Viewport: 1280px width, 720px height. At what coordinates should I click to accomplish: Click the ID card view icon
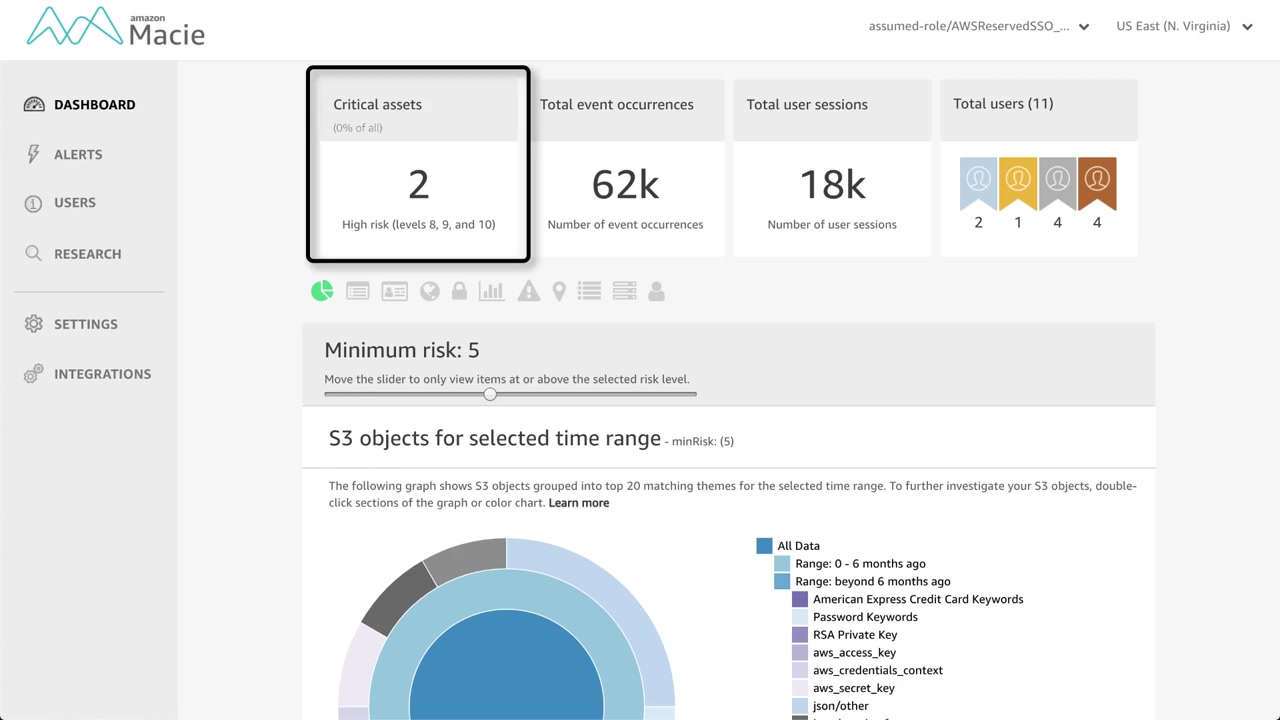click(394, 291)
